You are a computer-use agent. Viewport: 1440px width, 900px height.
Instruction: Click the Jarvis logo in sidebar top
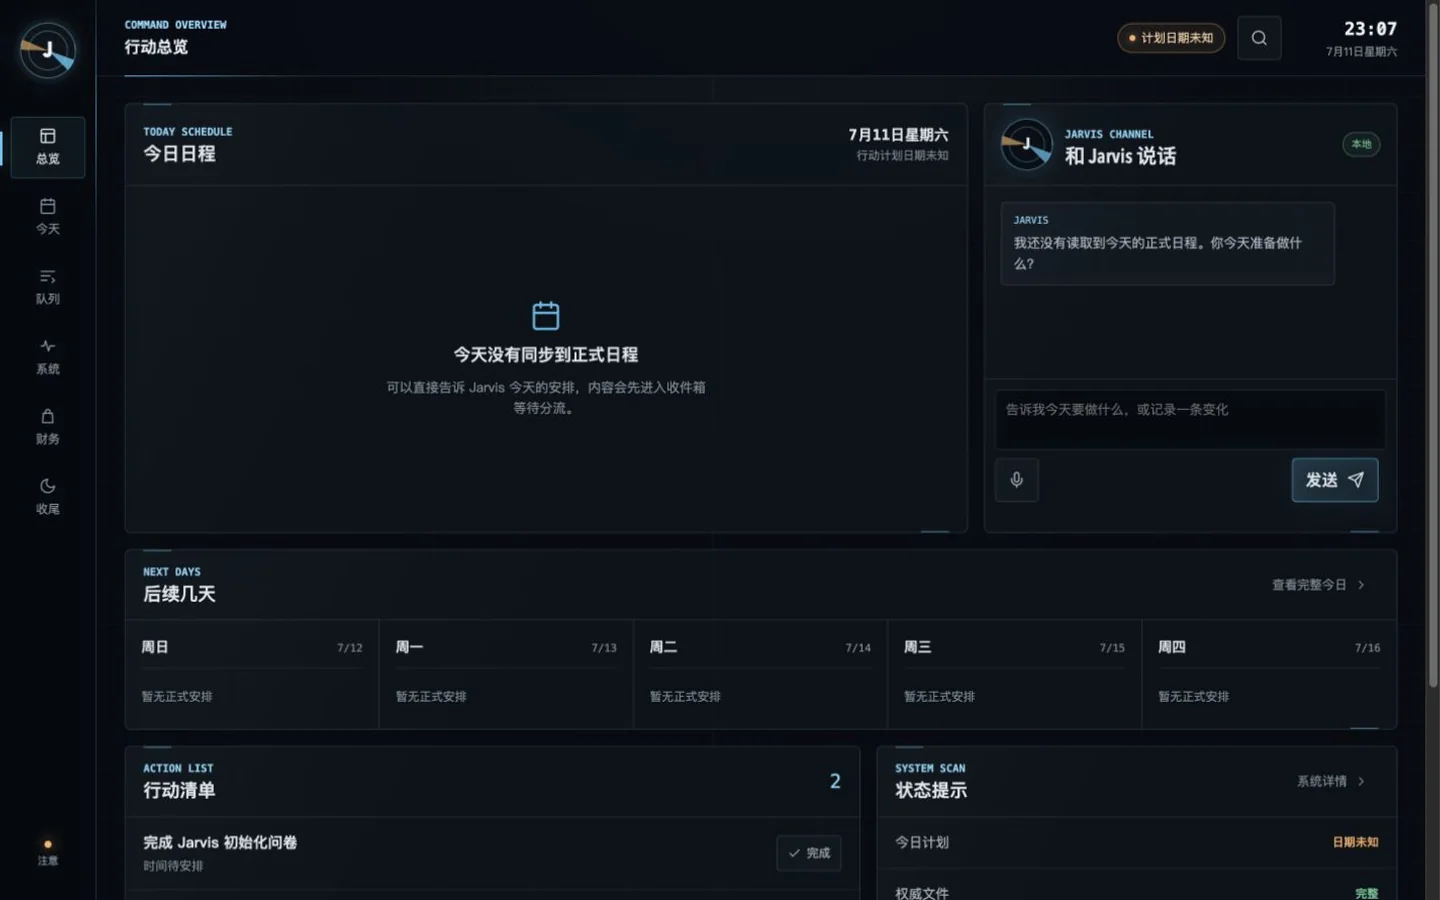click(47, 50)
